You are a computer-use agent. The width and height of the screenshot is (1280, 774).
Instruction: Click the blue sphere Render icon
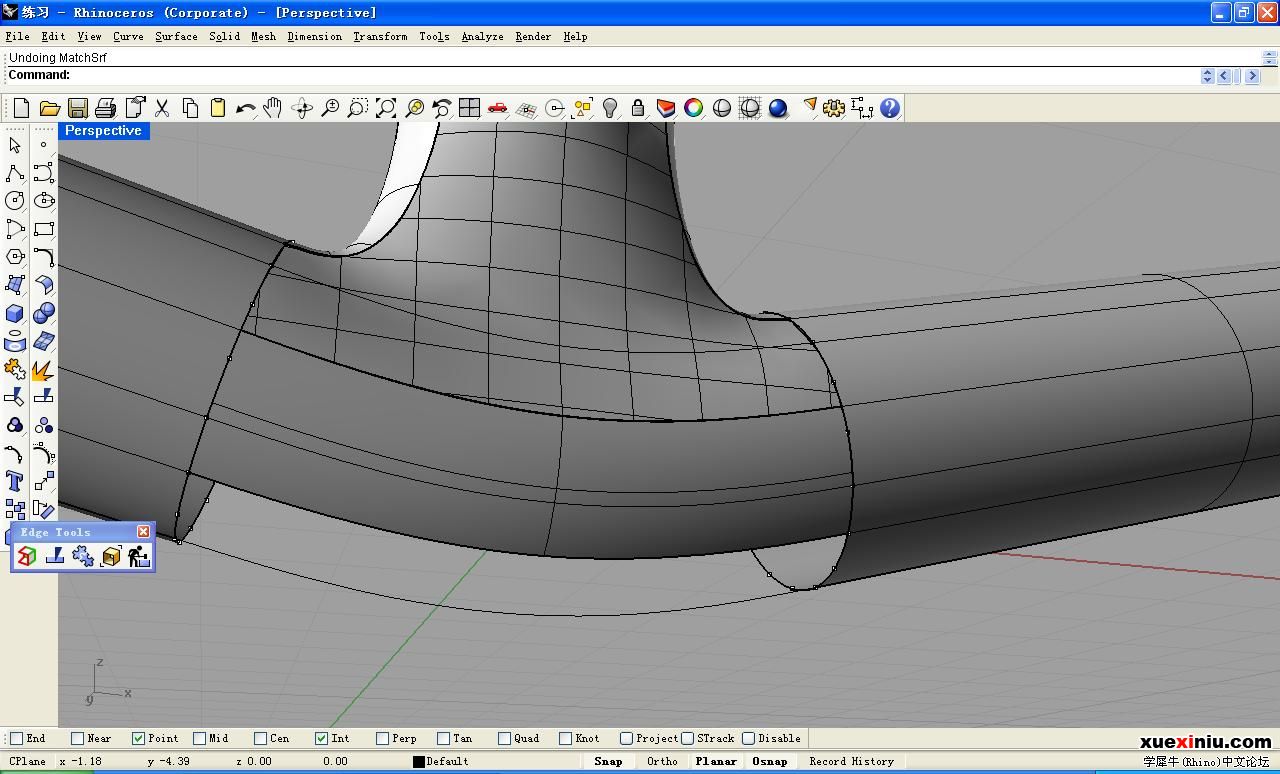click(778, 108)
